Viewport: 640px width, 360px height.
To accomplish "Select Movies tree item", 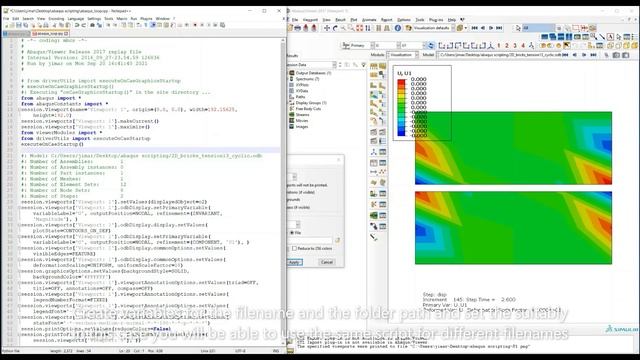I will tap(302, 121).
